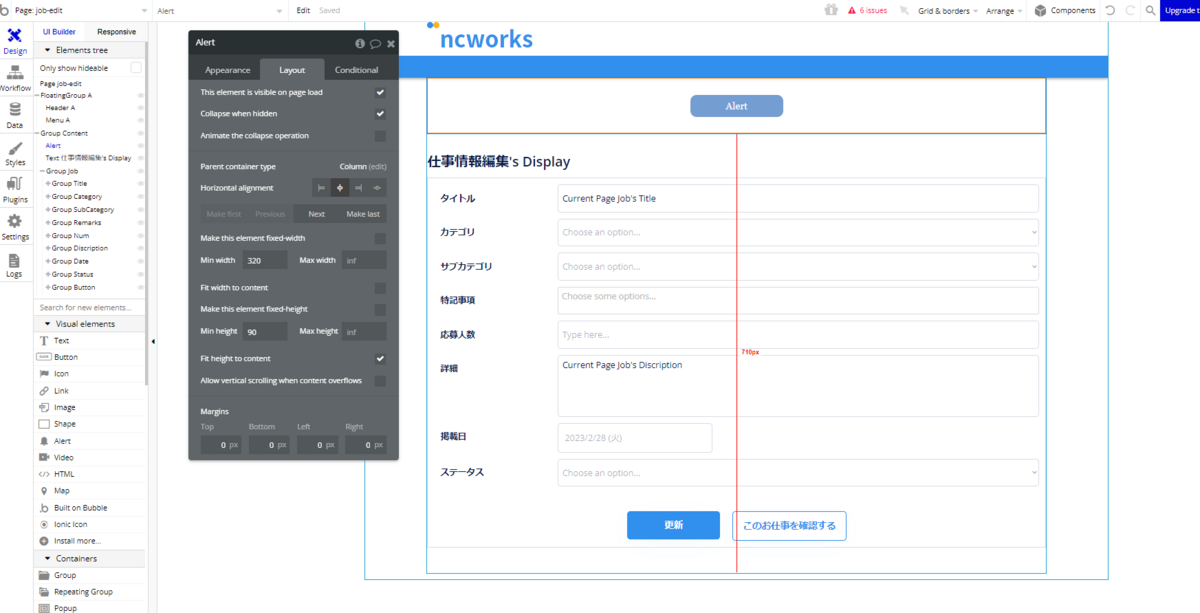Expand Group Title in elements tree
Screen dimensions: 1200x613
48,184
